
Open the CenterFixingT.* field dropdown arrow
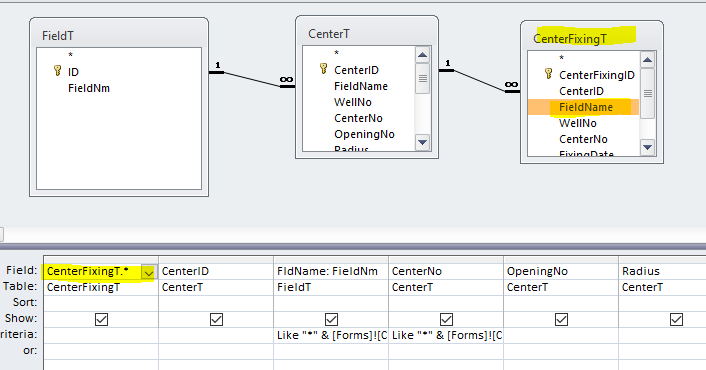(148, 272)
